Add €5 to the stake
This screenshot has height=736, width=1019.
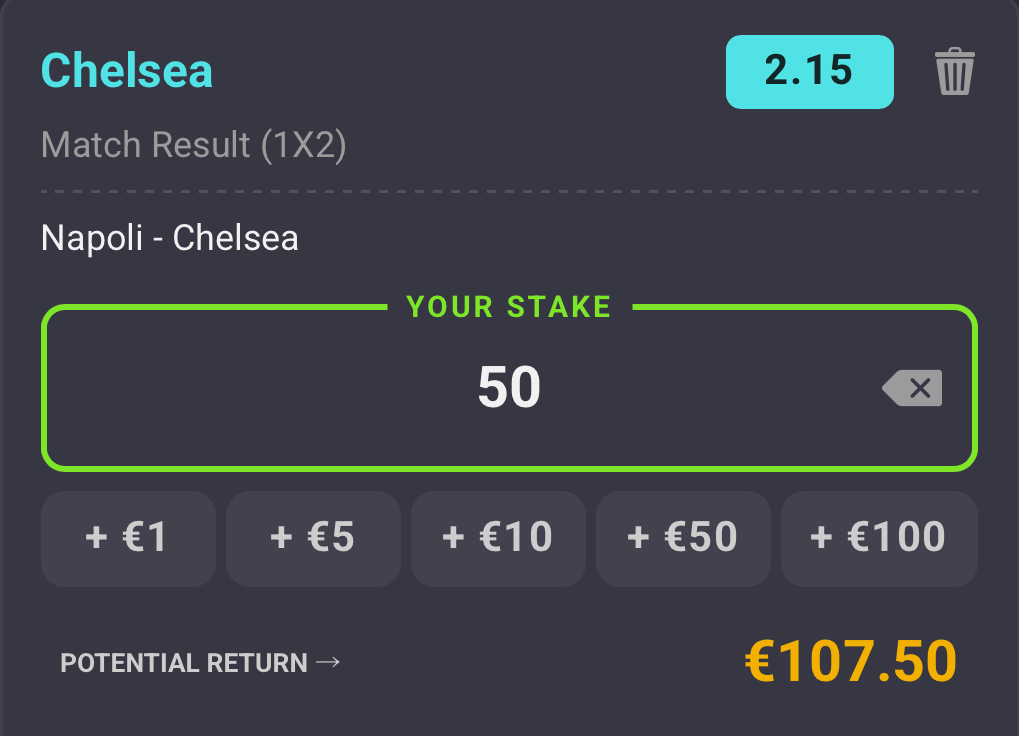(313, 538)
